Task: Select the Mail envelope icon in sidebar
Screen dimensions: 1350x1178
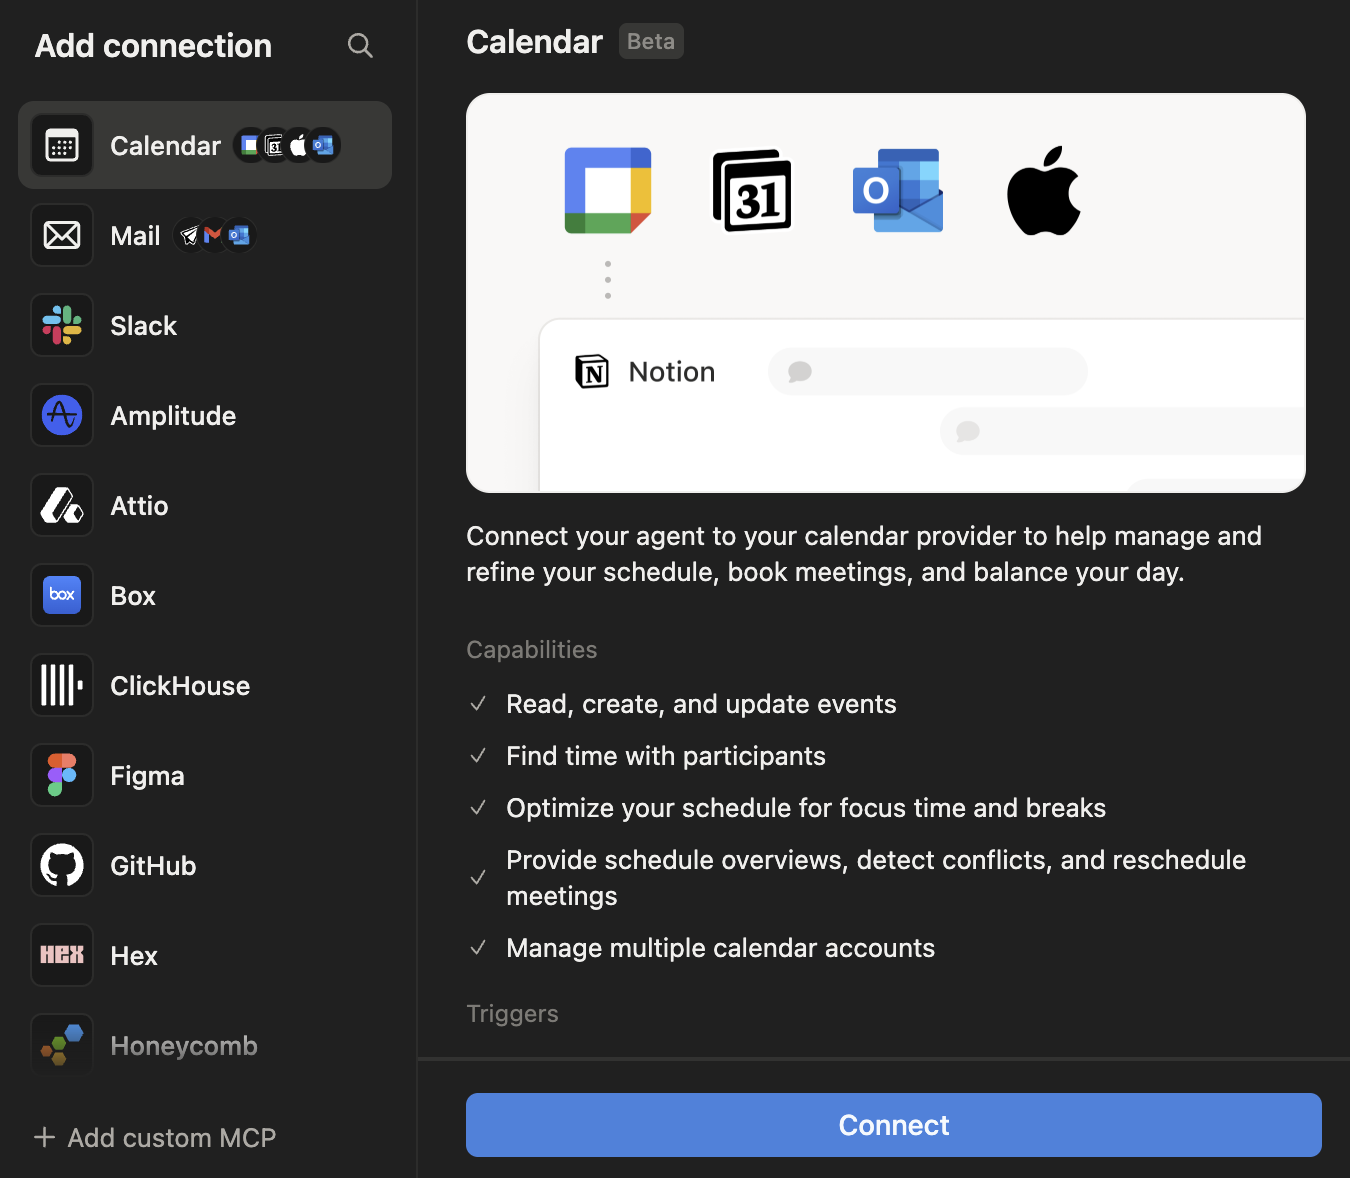Action: click(62, 235)
